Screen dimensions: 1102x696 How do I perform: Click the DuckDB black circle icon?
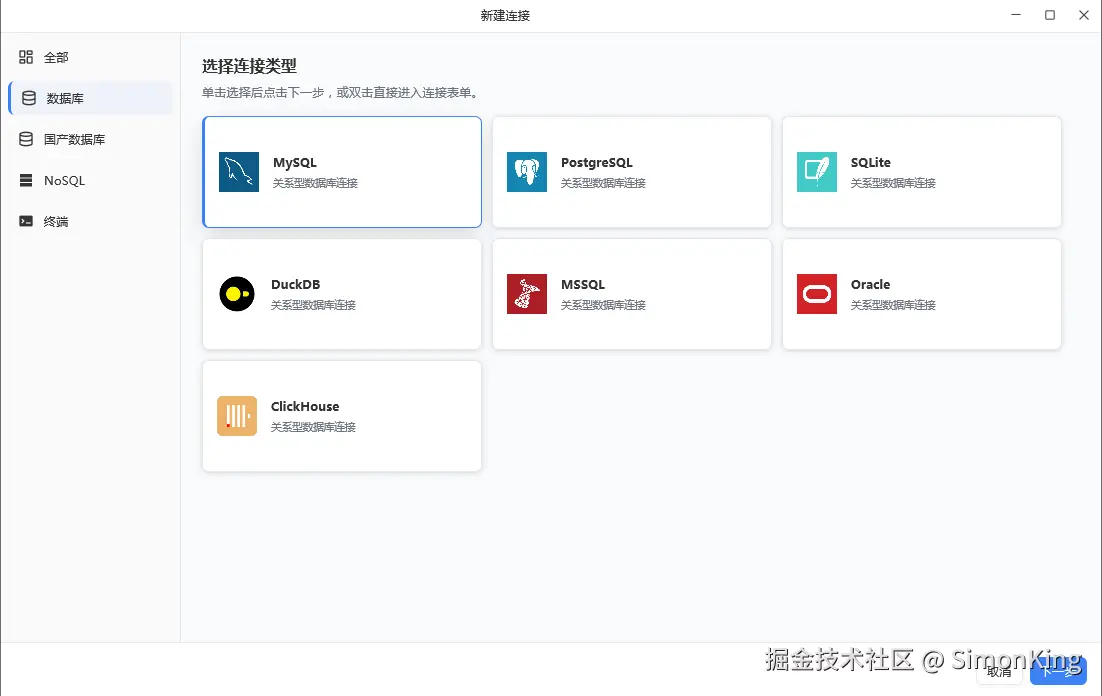pos(237,294)
